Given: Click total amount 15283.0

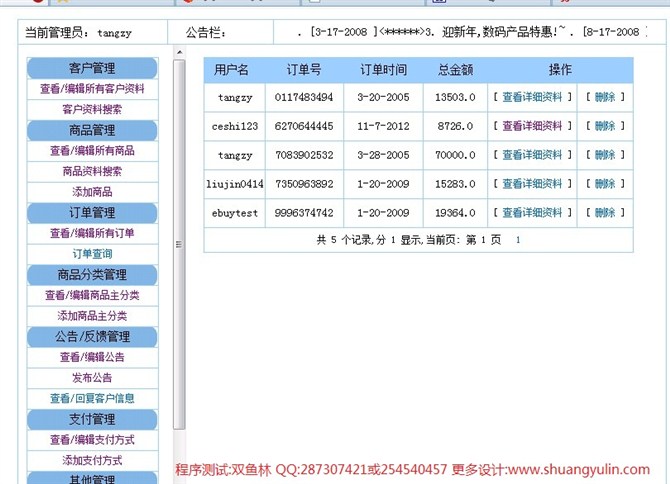Looking at the screenshot, I should coord(455,184).
